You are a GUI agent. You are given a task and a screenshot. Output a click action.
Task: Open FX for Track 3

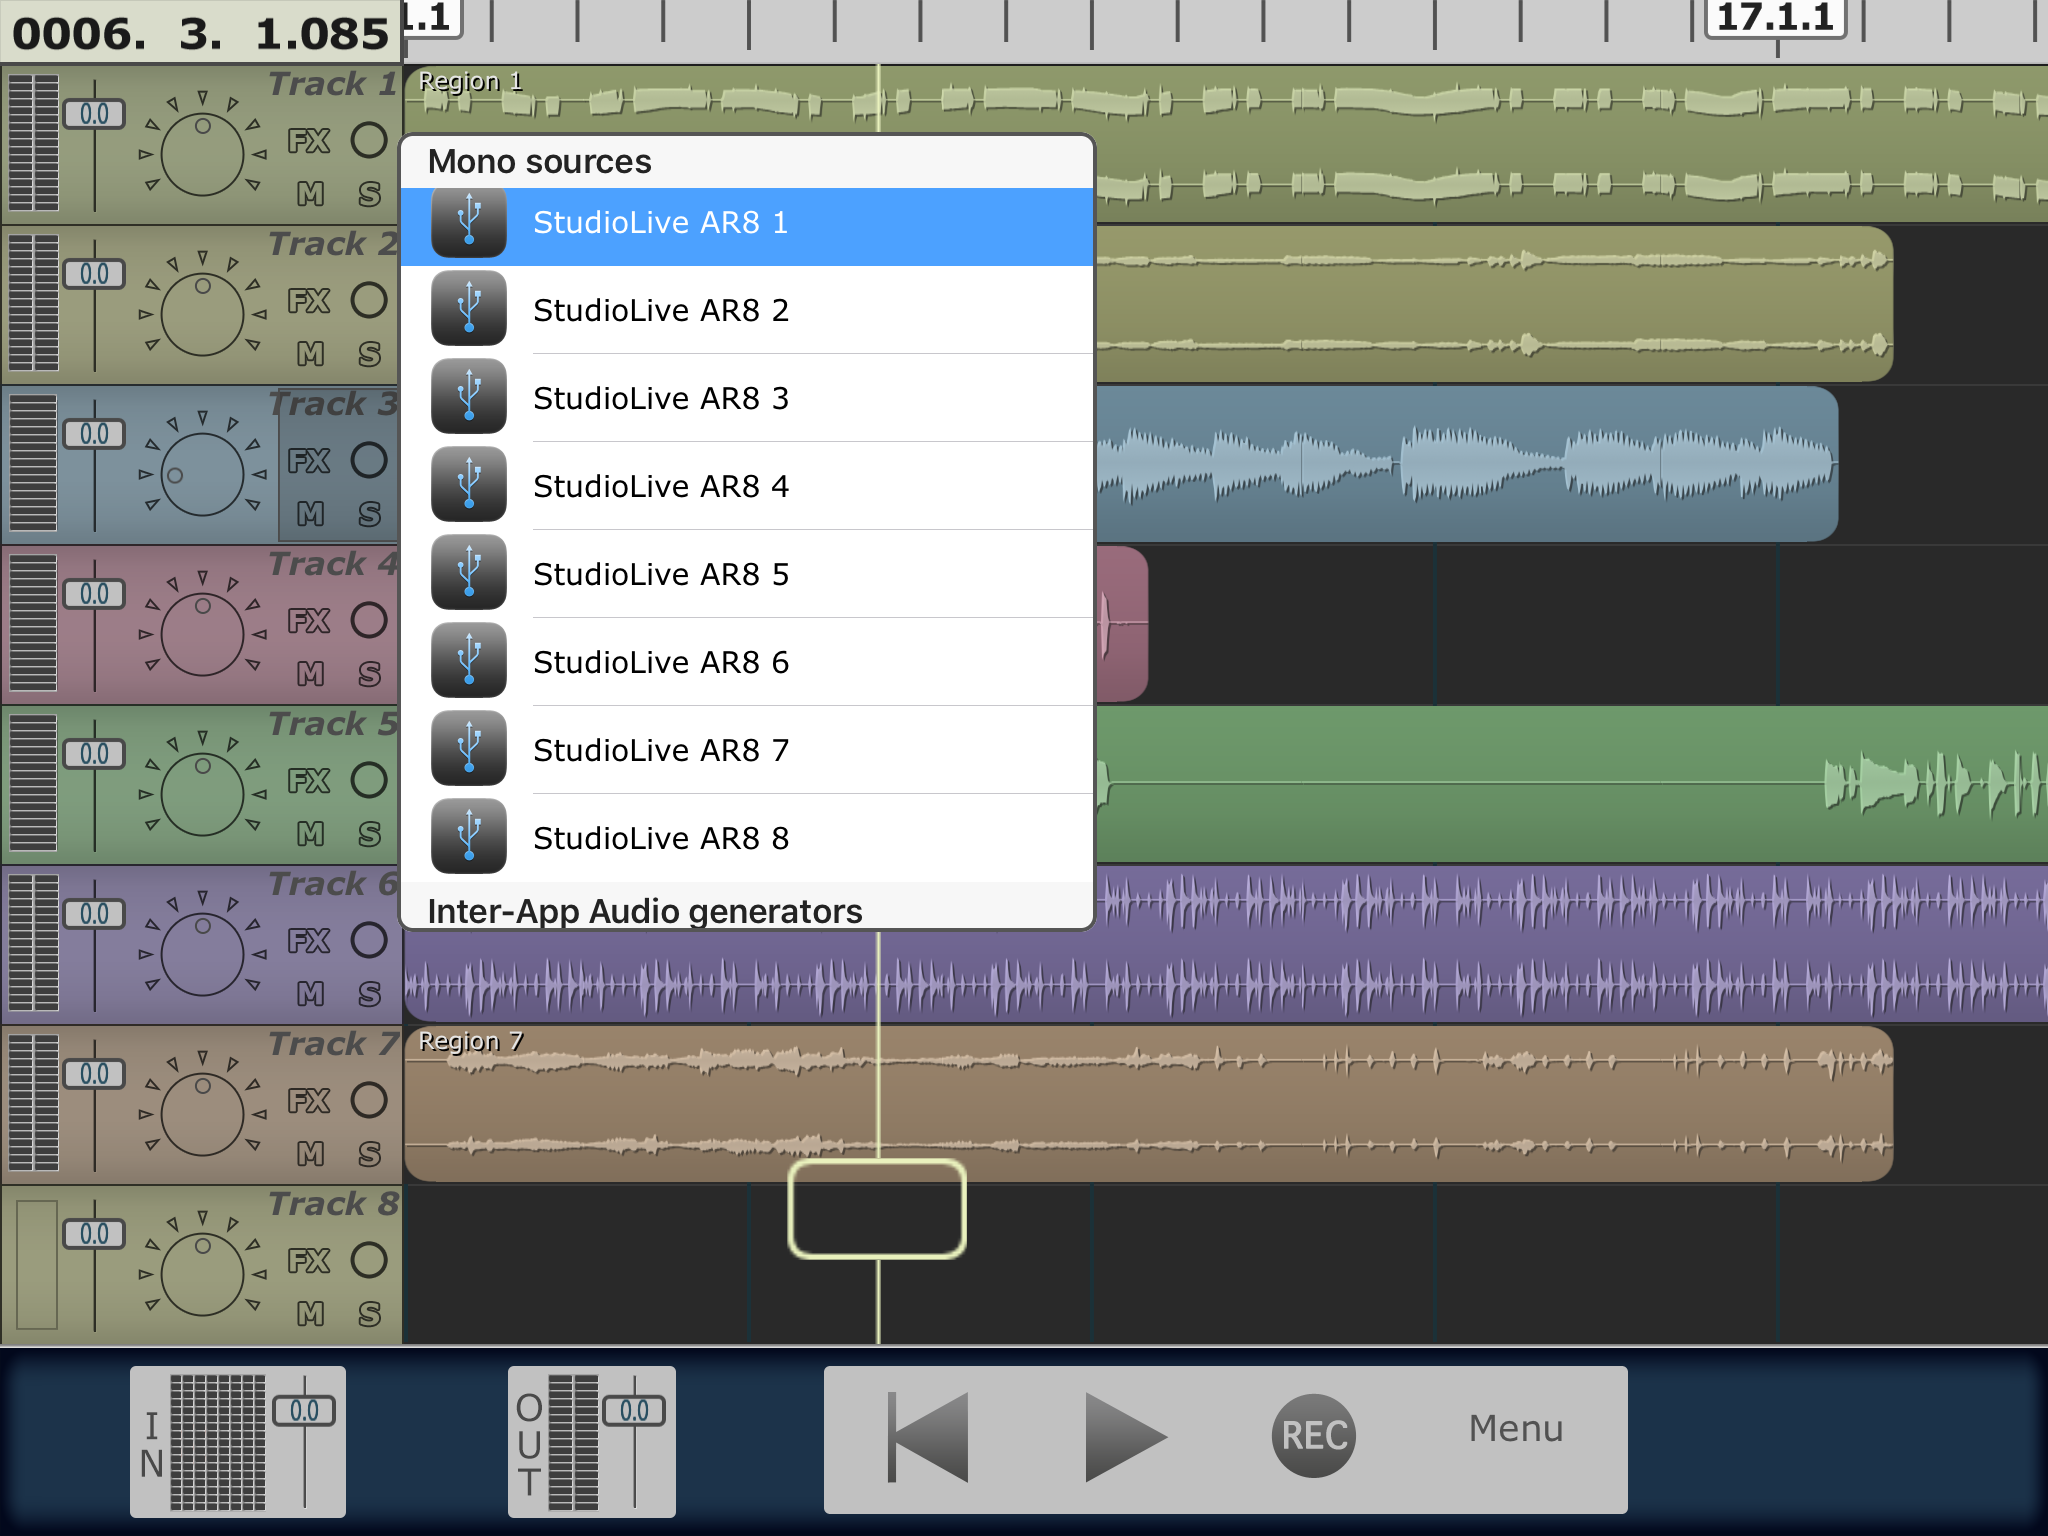[309, 461]
